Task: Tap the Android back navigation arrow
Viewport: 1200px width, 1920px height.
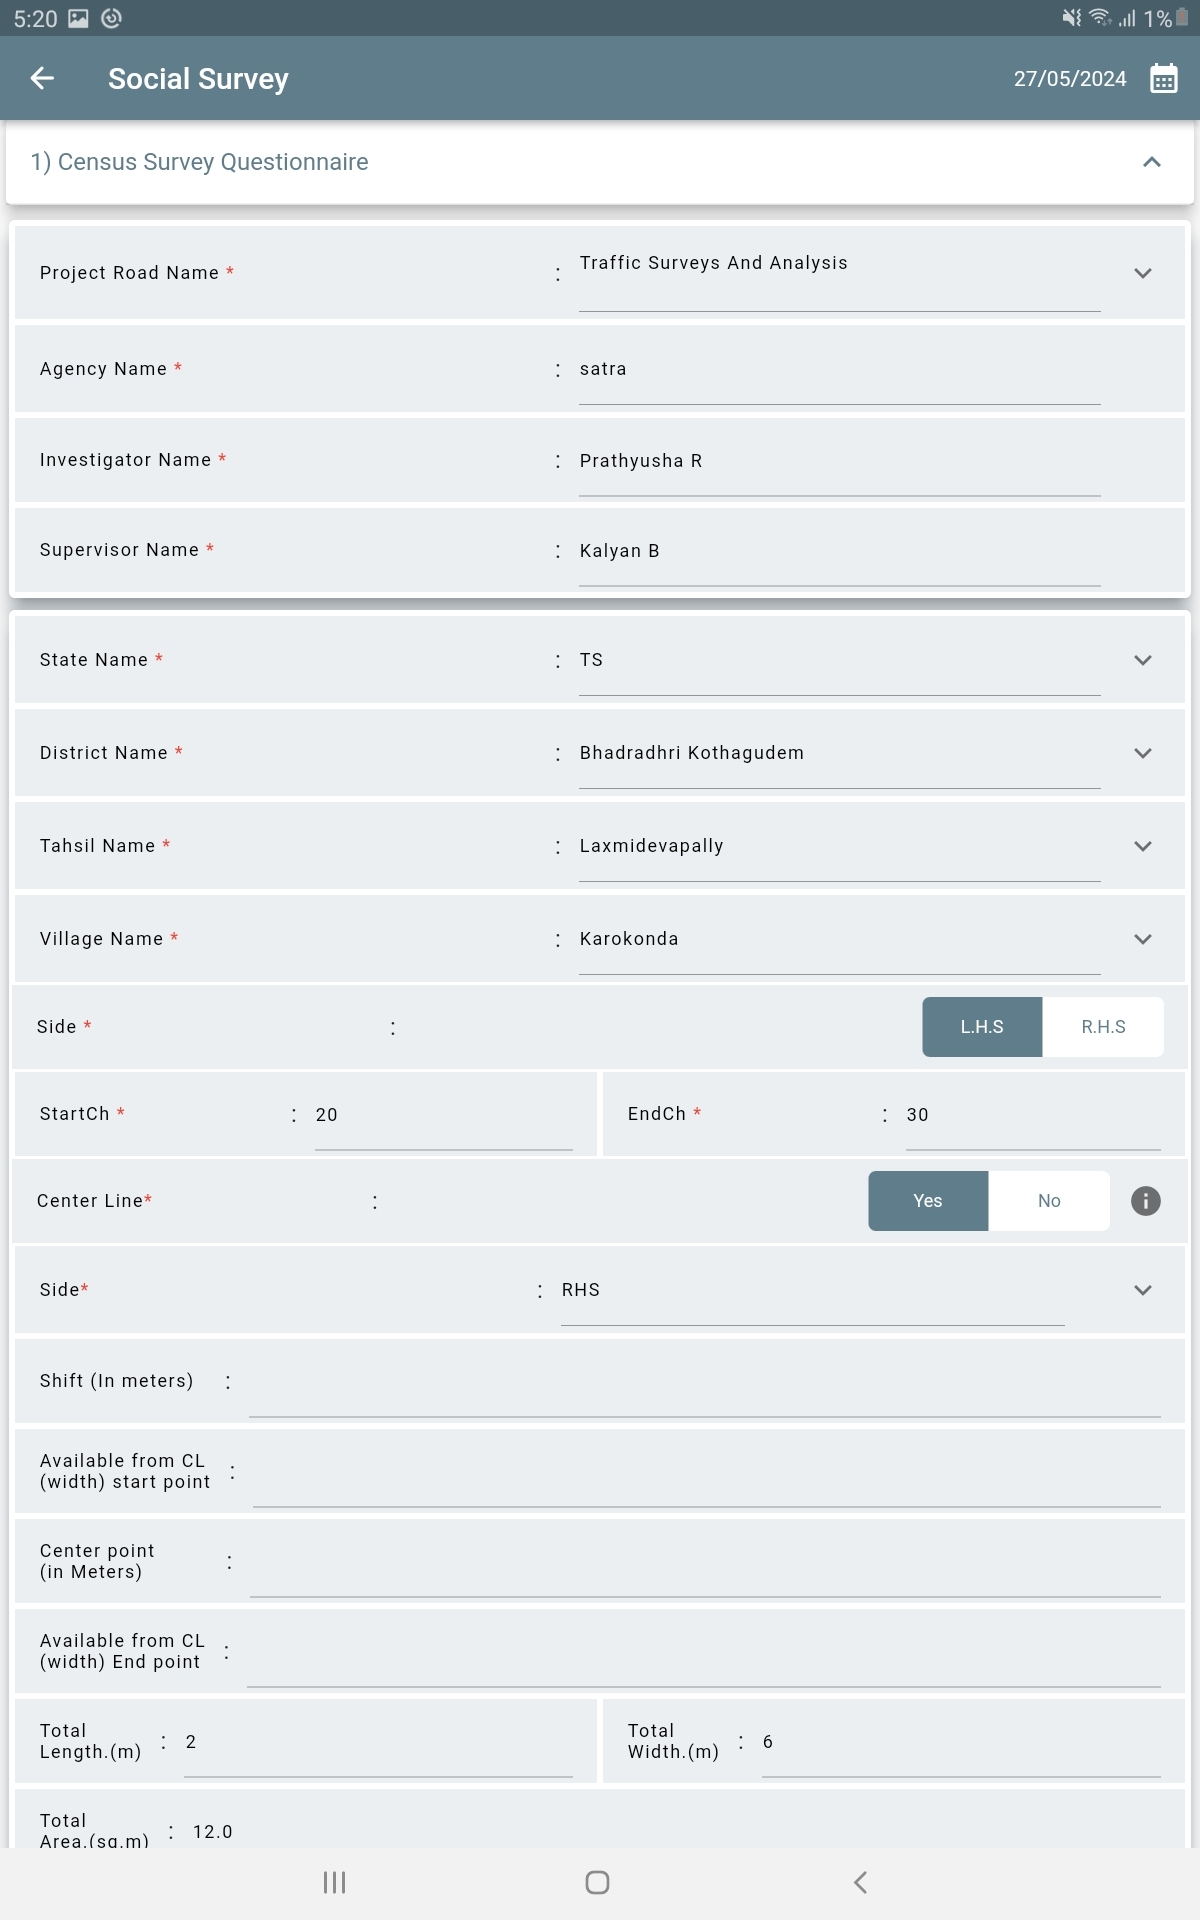Action: (x=860, y=1883)
